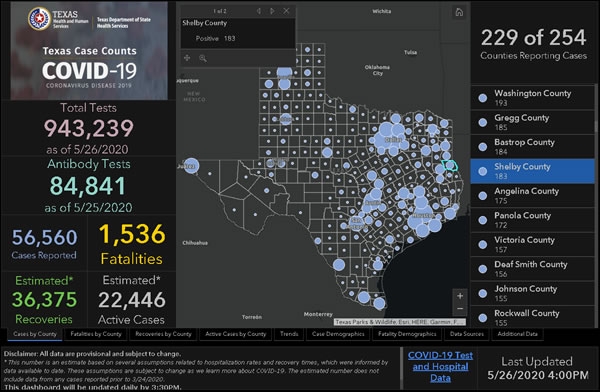600x392 pixels.
Task: Select Gregg County list entry
Action: click(x=532, y=122)
